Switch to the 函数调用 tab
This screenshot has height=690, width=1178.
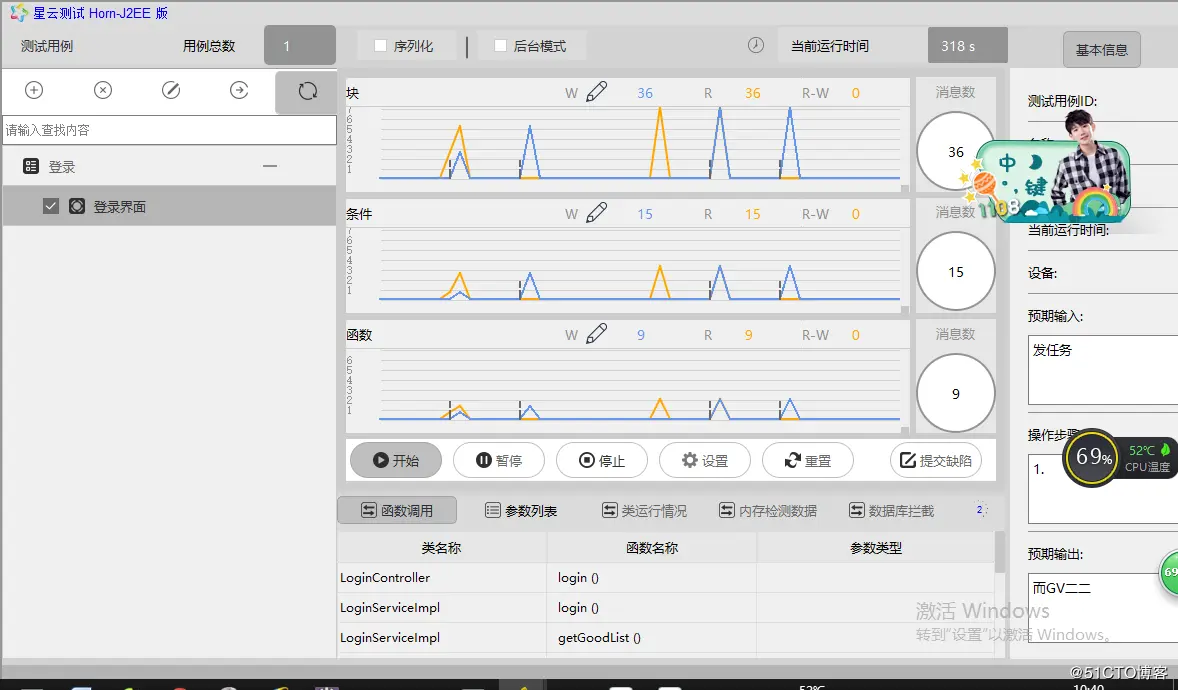tap(397, 510)
